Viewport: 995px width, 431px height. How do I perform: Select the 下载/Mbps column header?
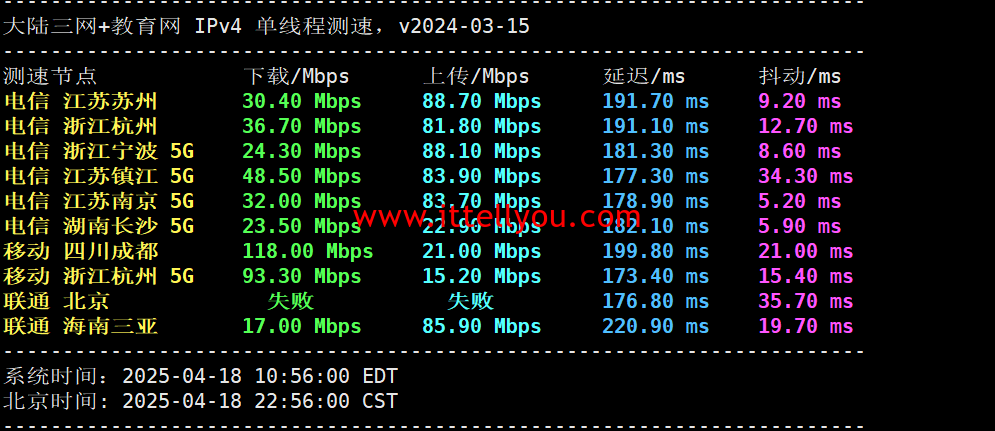(296, 77)
